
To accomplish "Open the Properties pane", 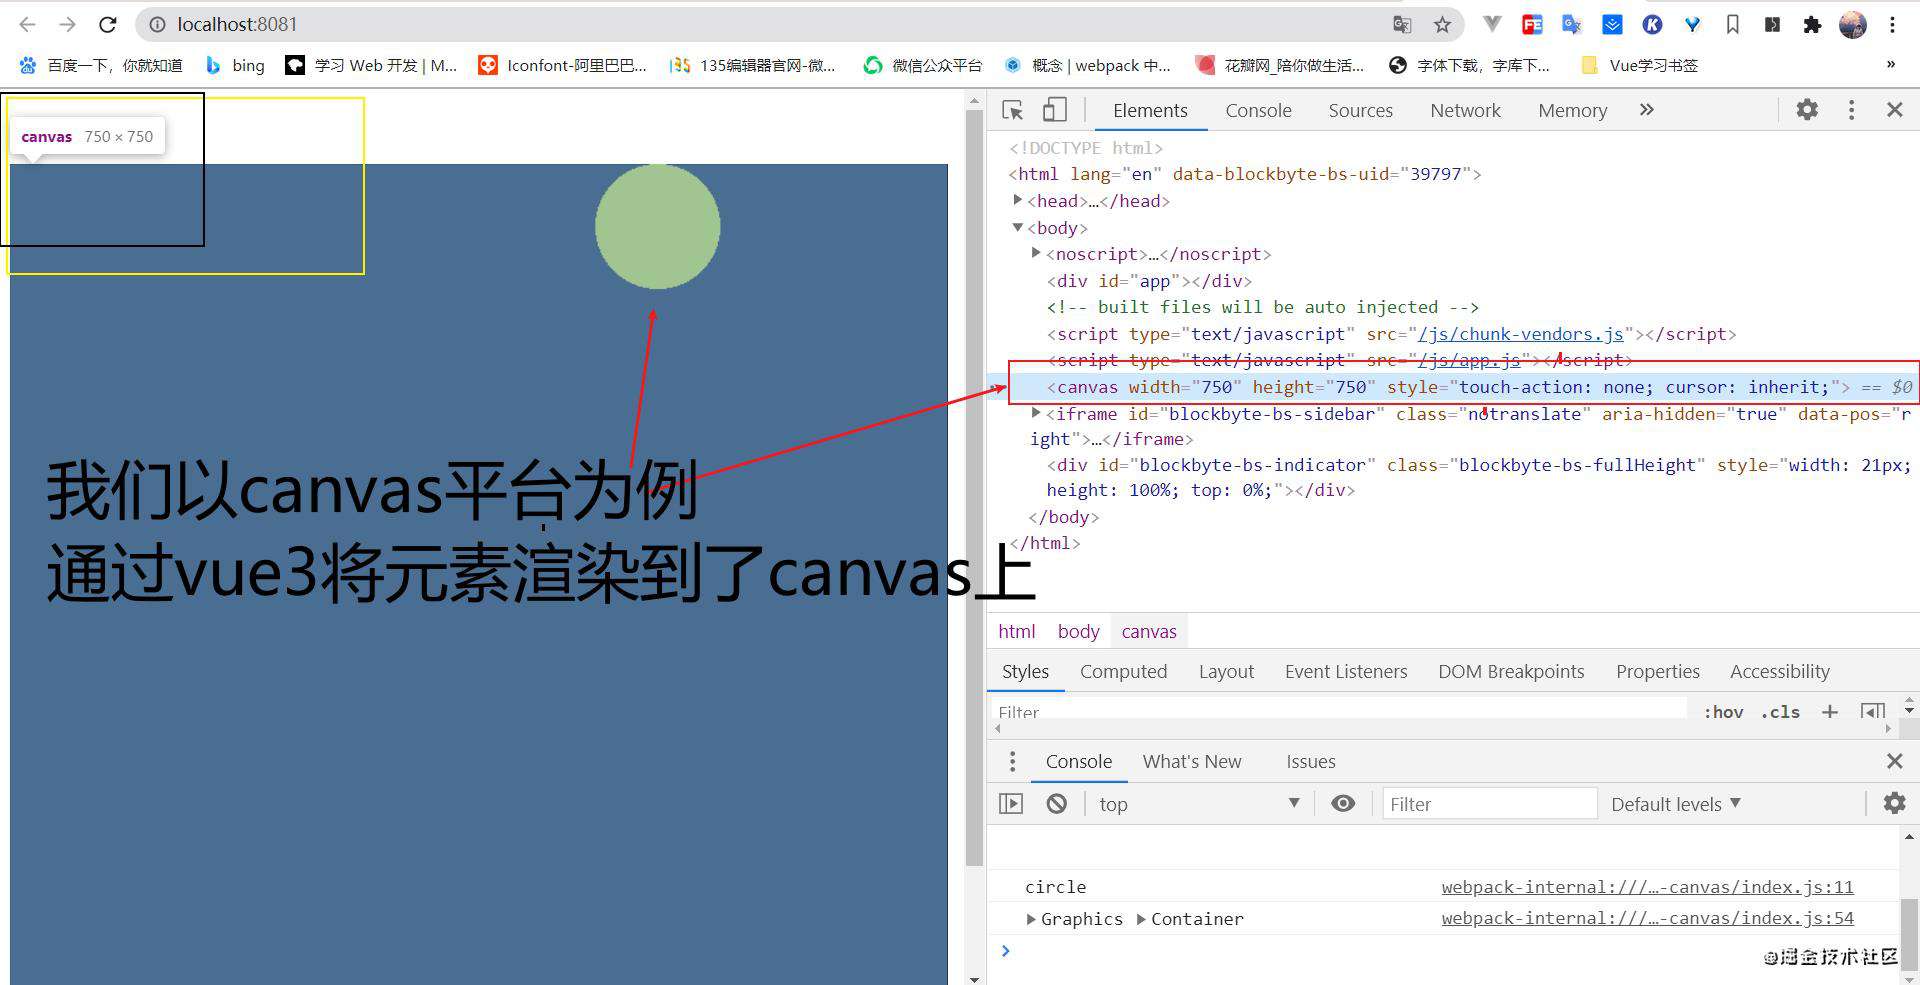I will coord(1657,671).
